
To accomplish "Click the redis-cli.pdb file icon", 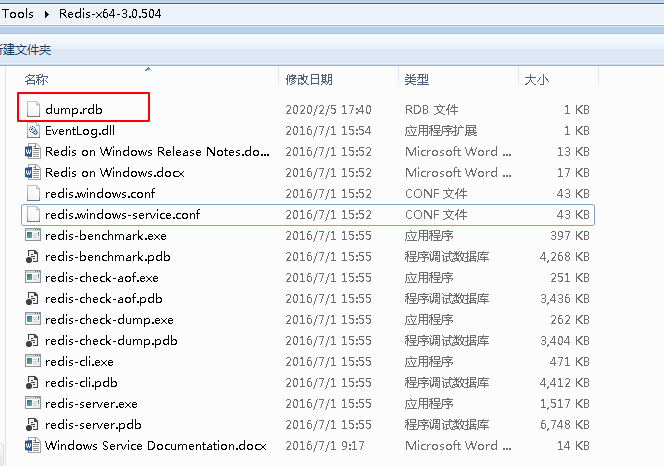I will point(33,382).
